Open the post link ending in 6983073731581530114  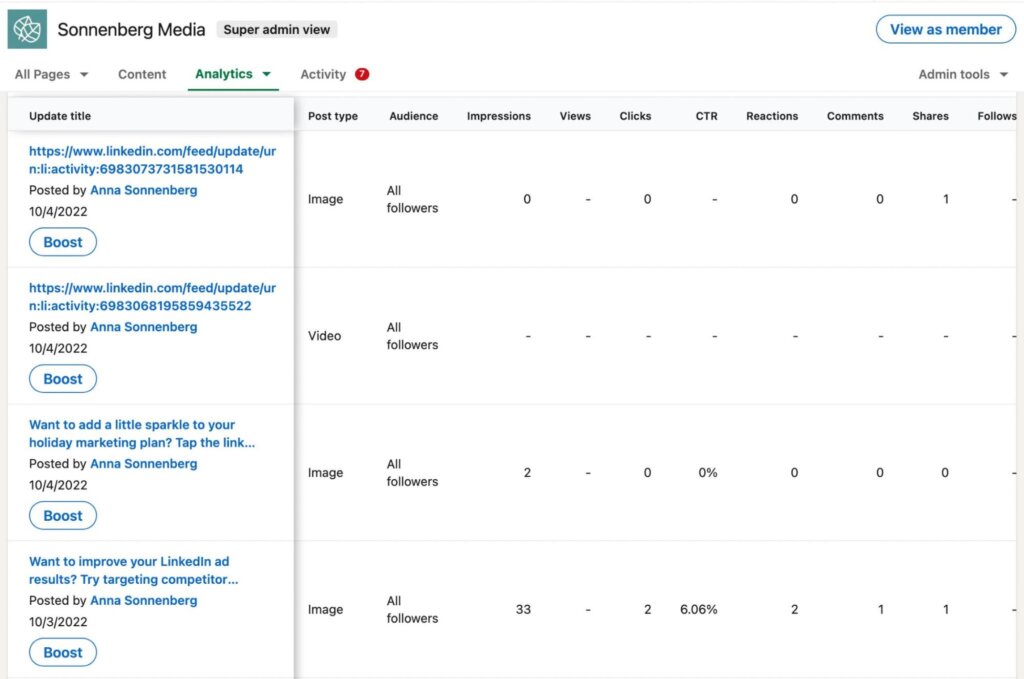click(x=152, y=160)
